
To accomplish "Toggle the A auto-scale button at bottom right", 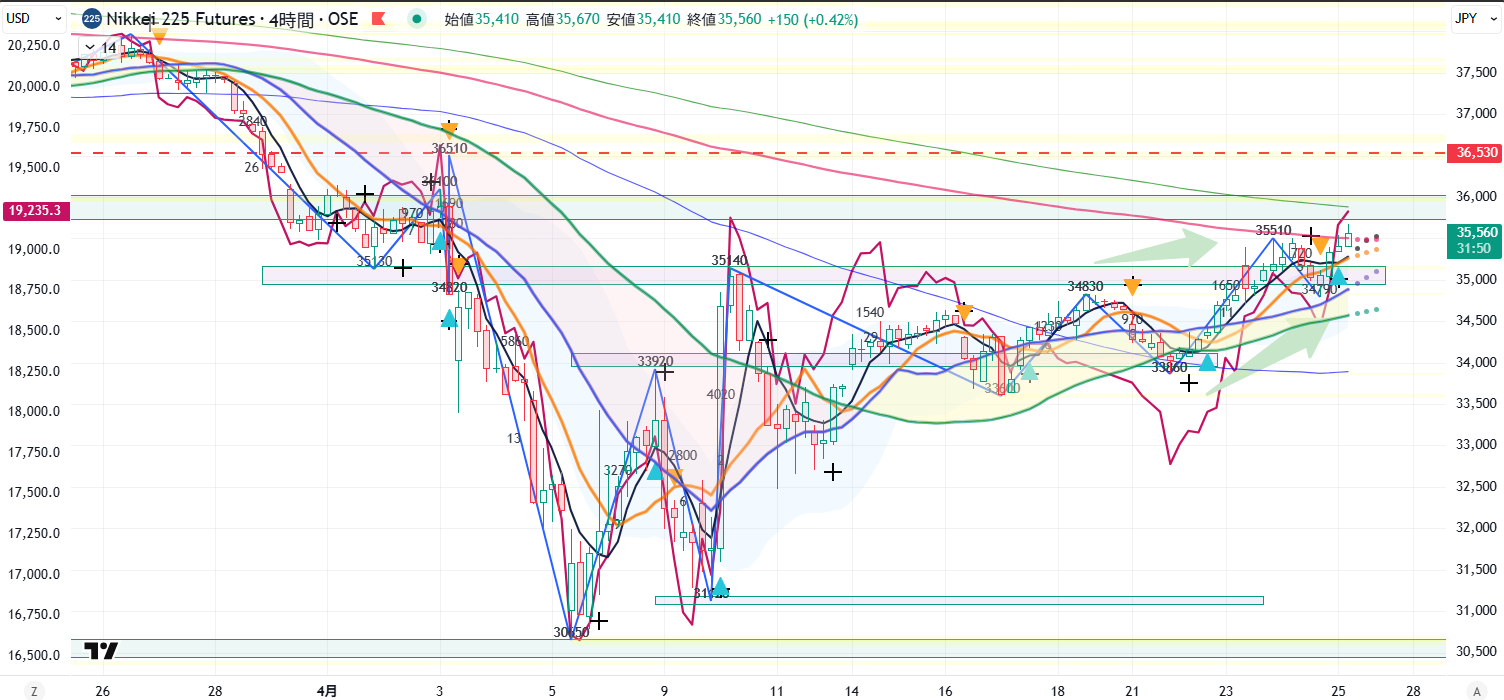I will click(x=1476, y=690).
